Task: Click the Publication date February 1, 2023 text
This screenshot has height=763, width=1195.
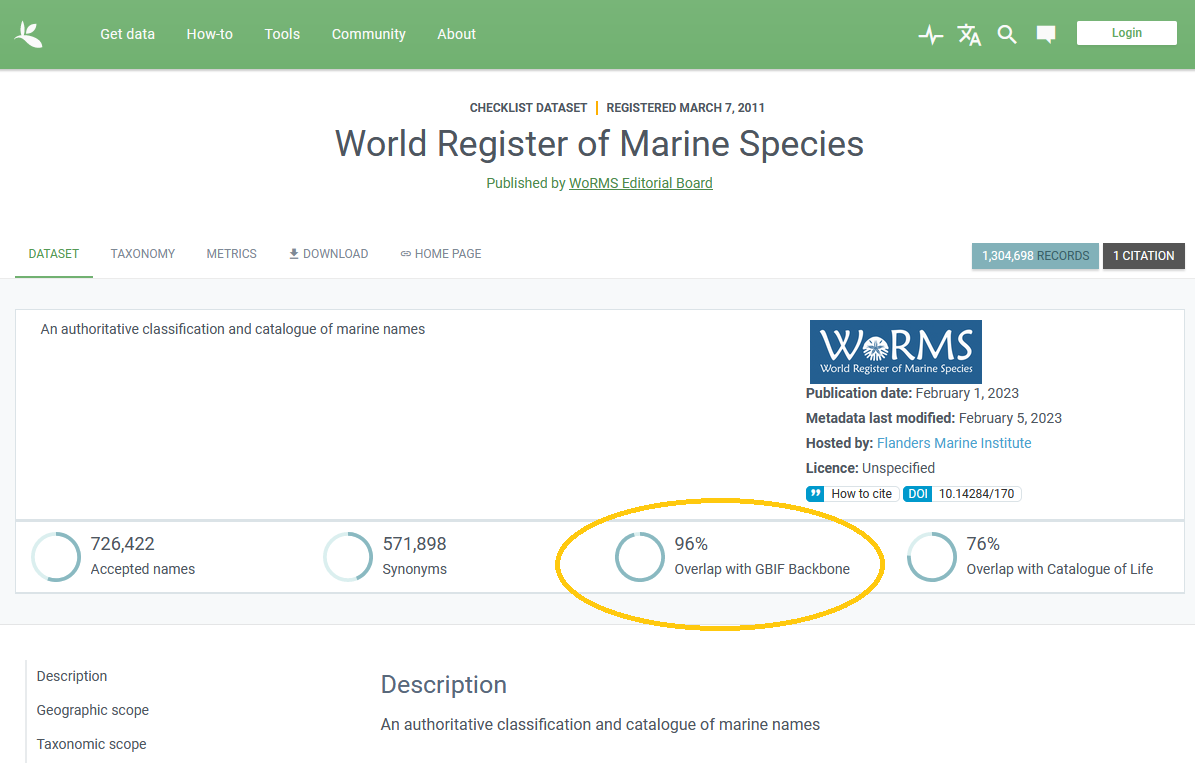Action: click(912, 393)
